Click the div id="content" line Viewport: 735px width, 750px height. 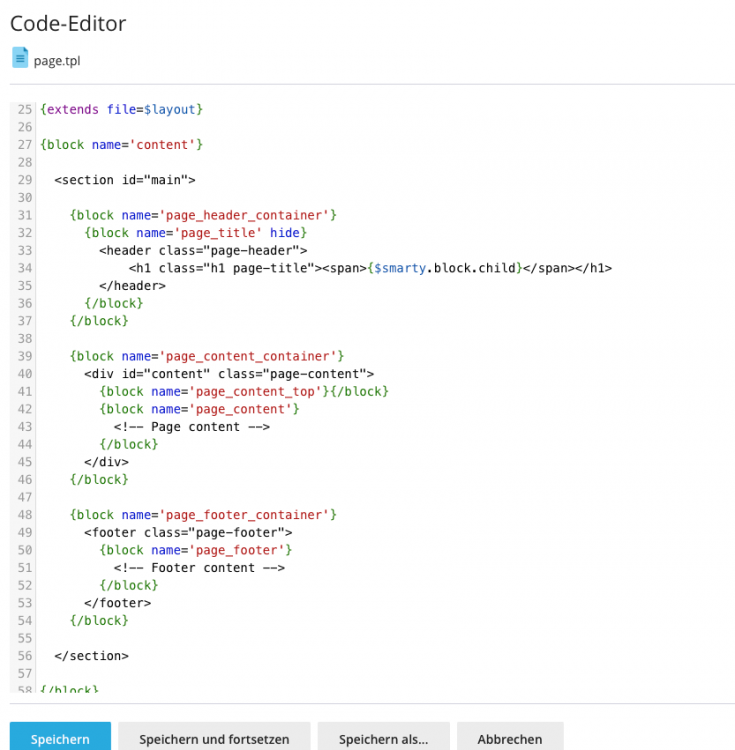coord(229,374)
